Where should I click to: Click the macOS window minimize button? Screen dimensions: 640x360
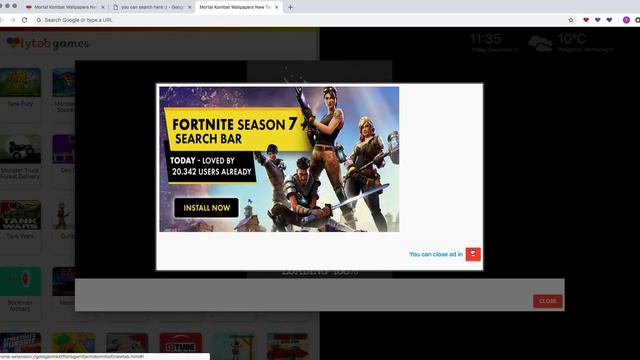click(x=7, y=6)
